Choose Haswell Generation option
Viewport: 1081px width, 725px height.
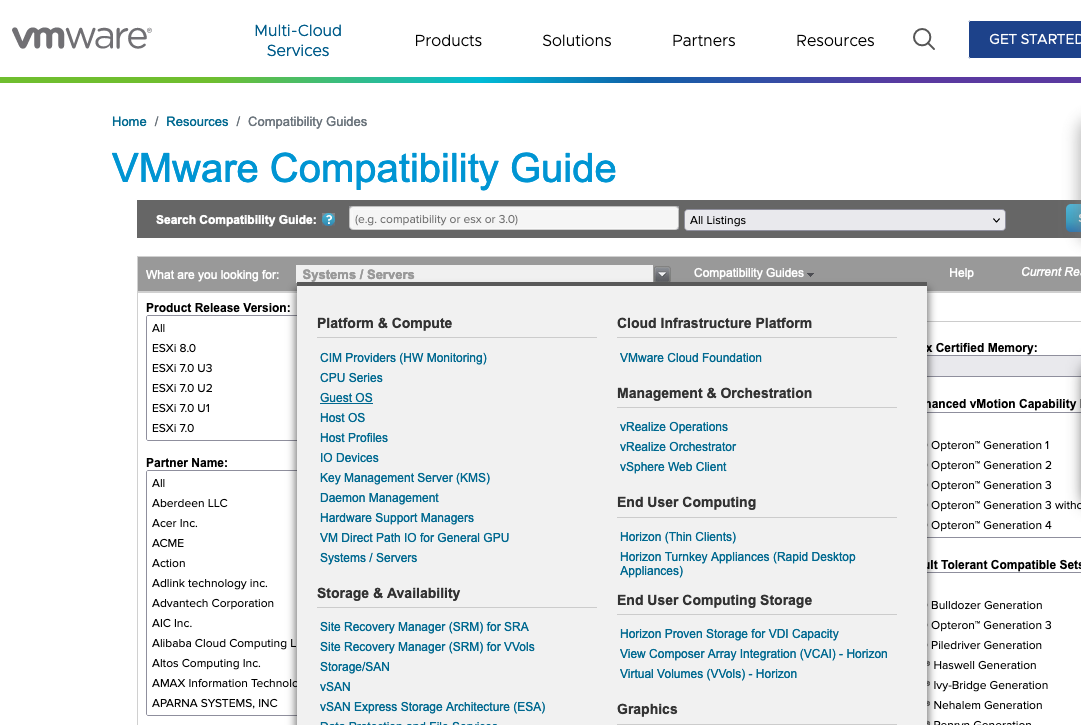[984, 665]
